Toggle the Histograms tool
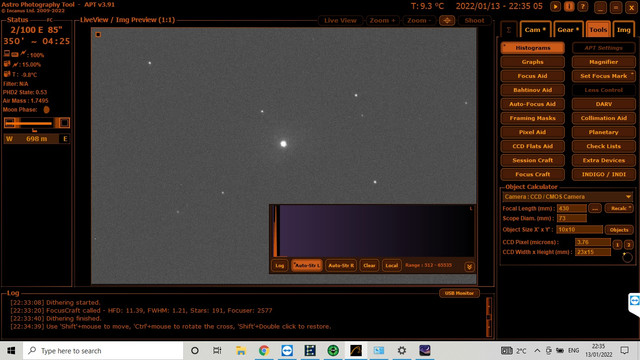The image size is (640, 360). pos(533,48)
